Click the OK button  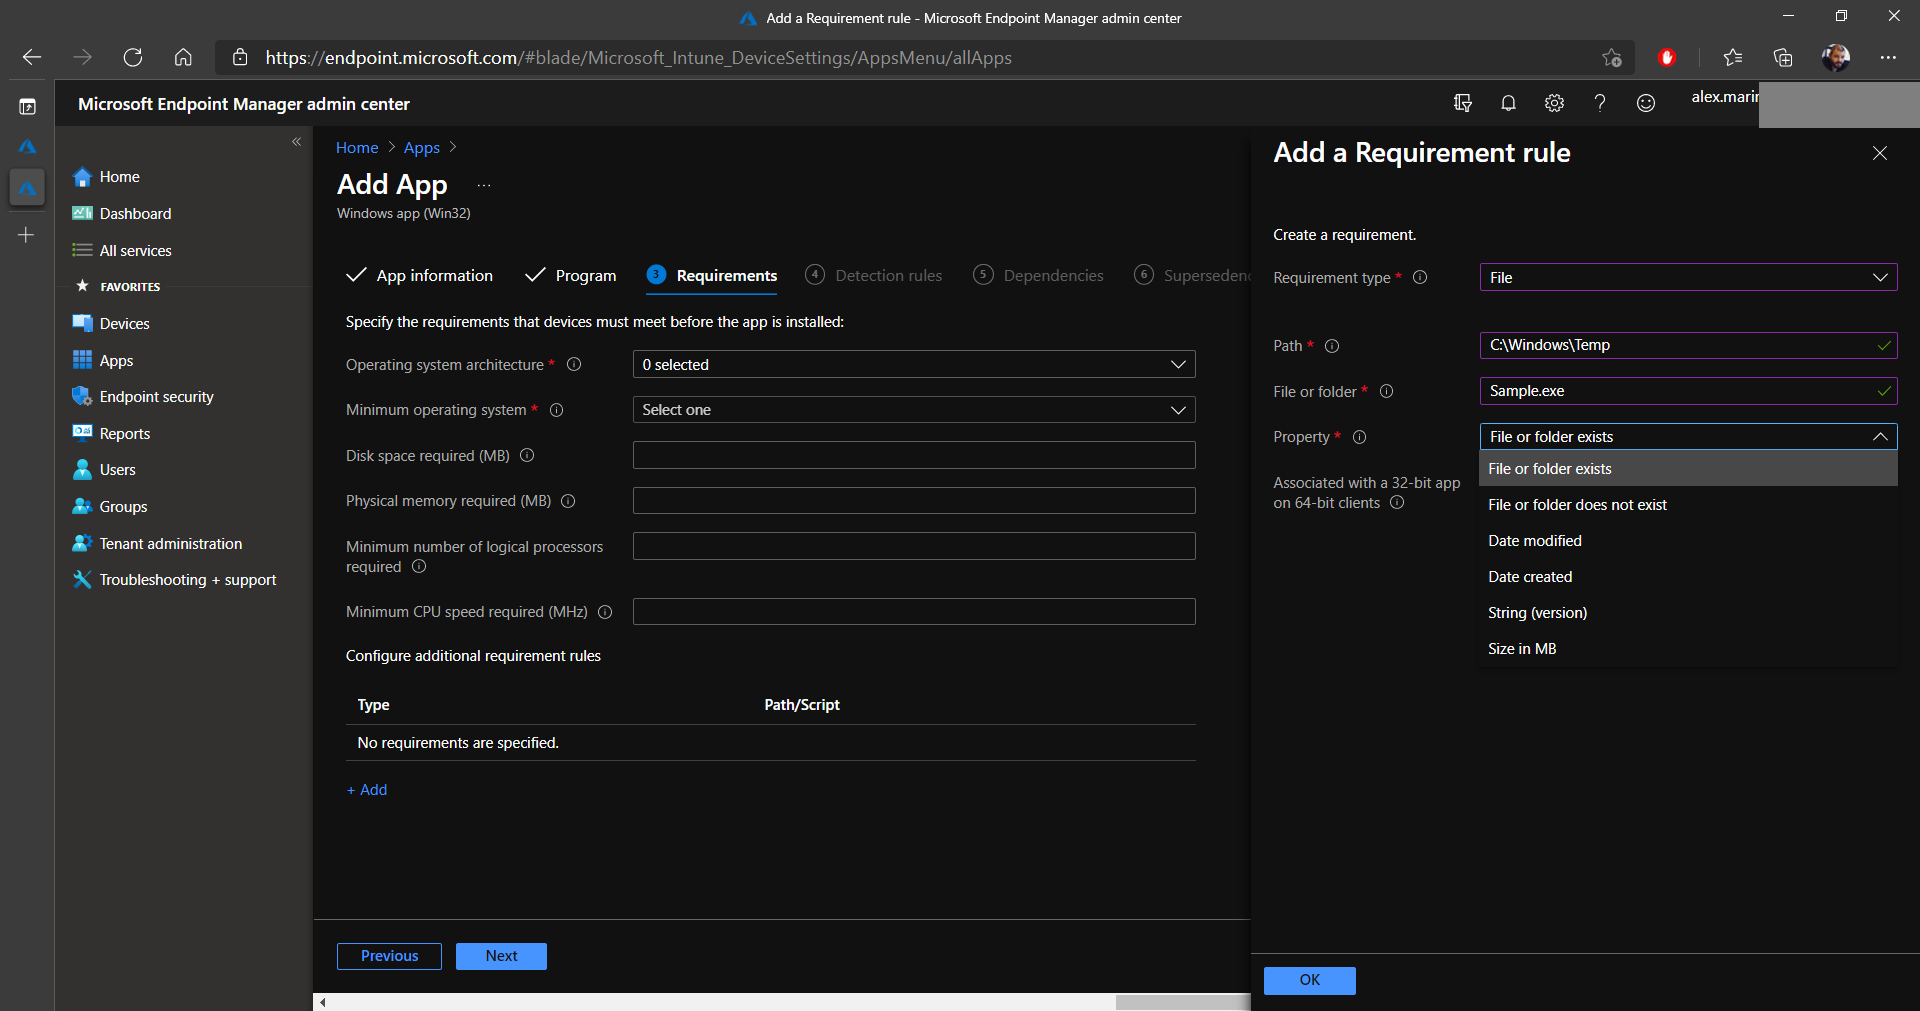tap(1309, 980)
